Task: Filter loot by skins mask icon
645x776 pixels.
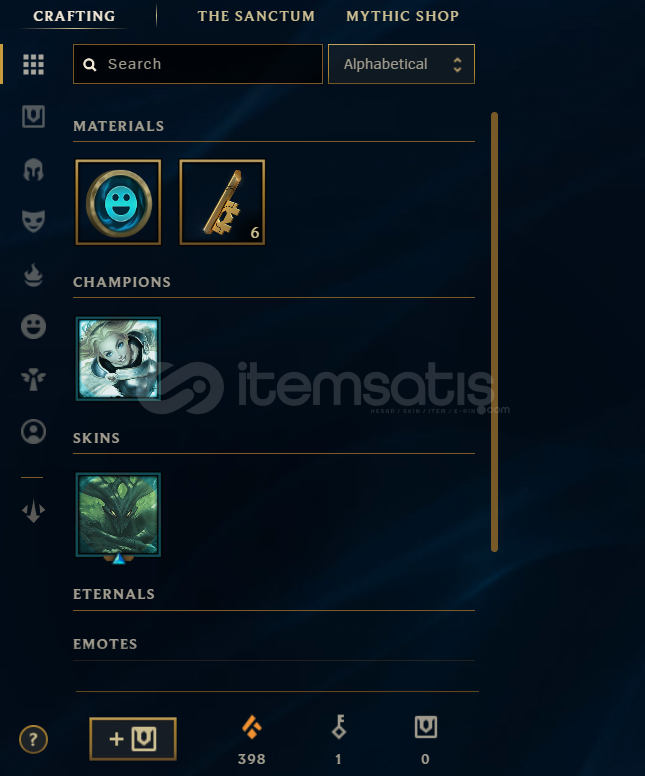Action: point(33,221)
